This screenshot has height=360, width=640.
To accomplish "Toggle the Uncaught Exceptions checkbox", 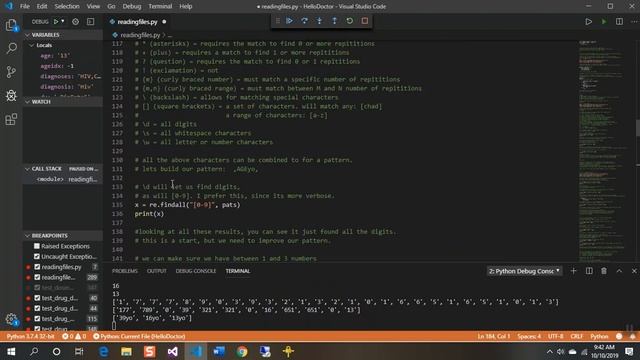I will click(x=37, y=257).
